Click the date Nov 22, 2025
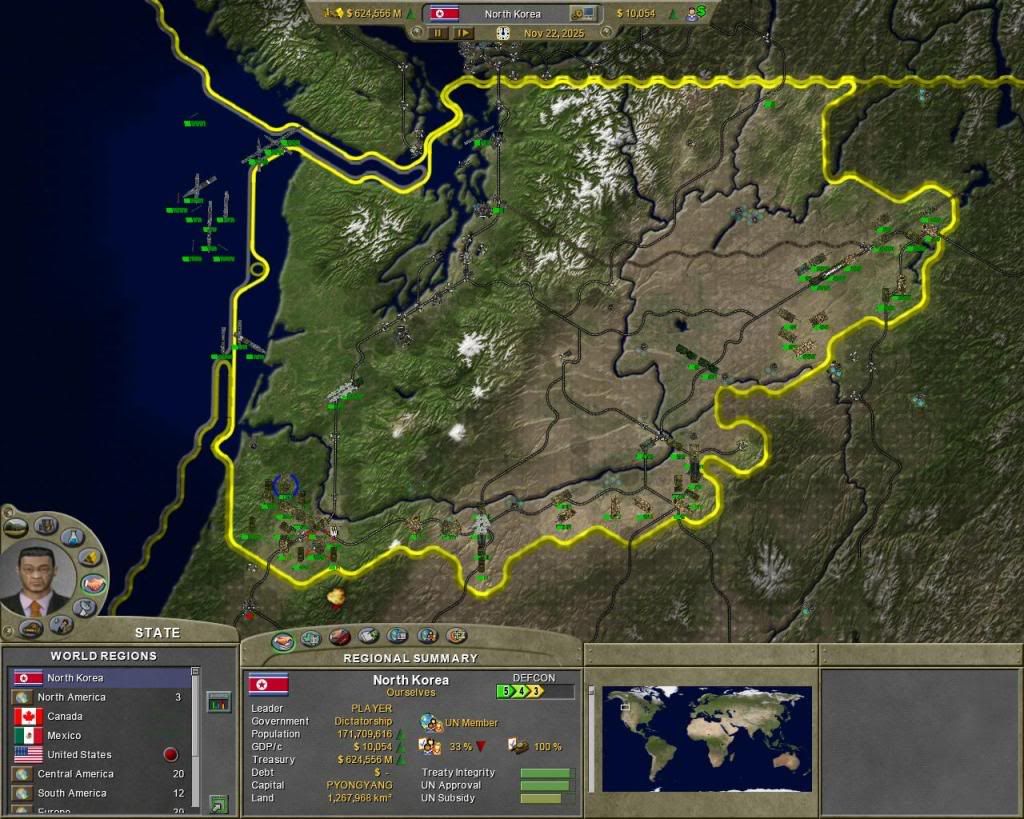This screenshot has width=1024, height=819. point(554,33)
